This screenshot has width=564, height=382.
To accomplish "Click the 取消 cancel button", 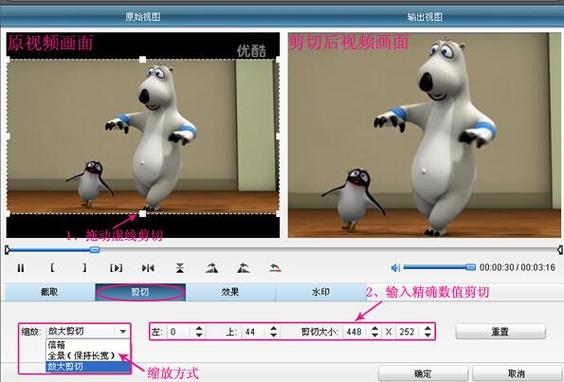I will coord(517,374).
